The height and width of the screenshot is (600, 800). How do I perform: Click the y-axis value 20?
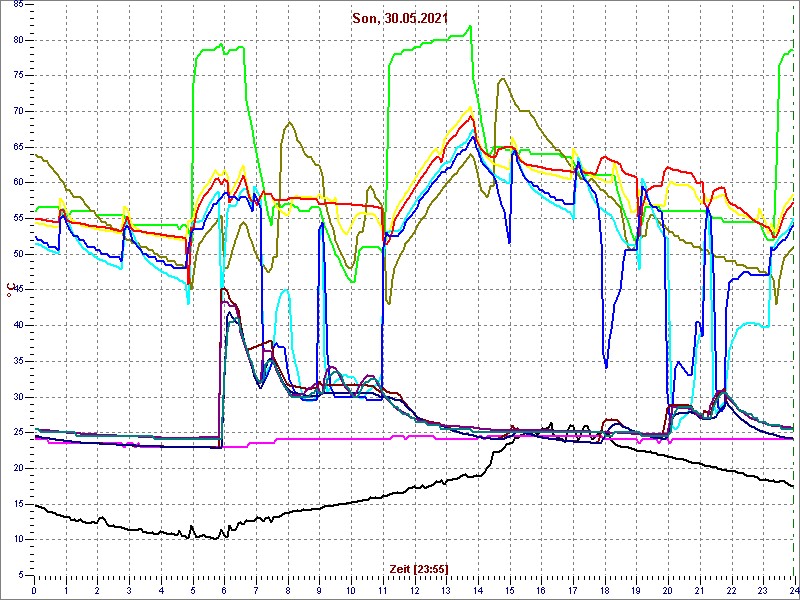click(18, 468)
